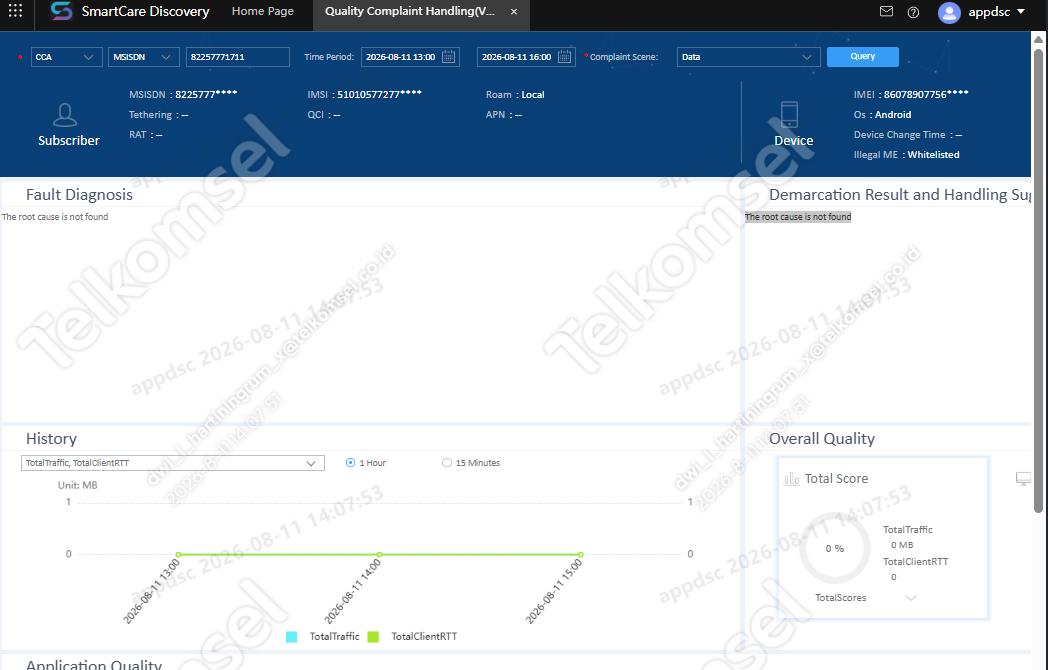1048x670 pixels.
Task: Open the CCA dropdown
Action: tap(67, 57)
